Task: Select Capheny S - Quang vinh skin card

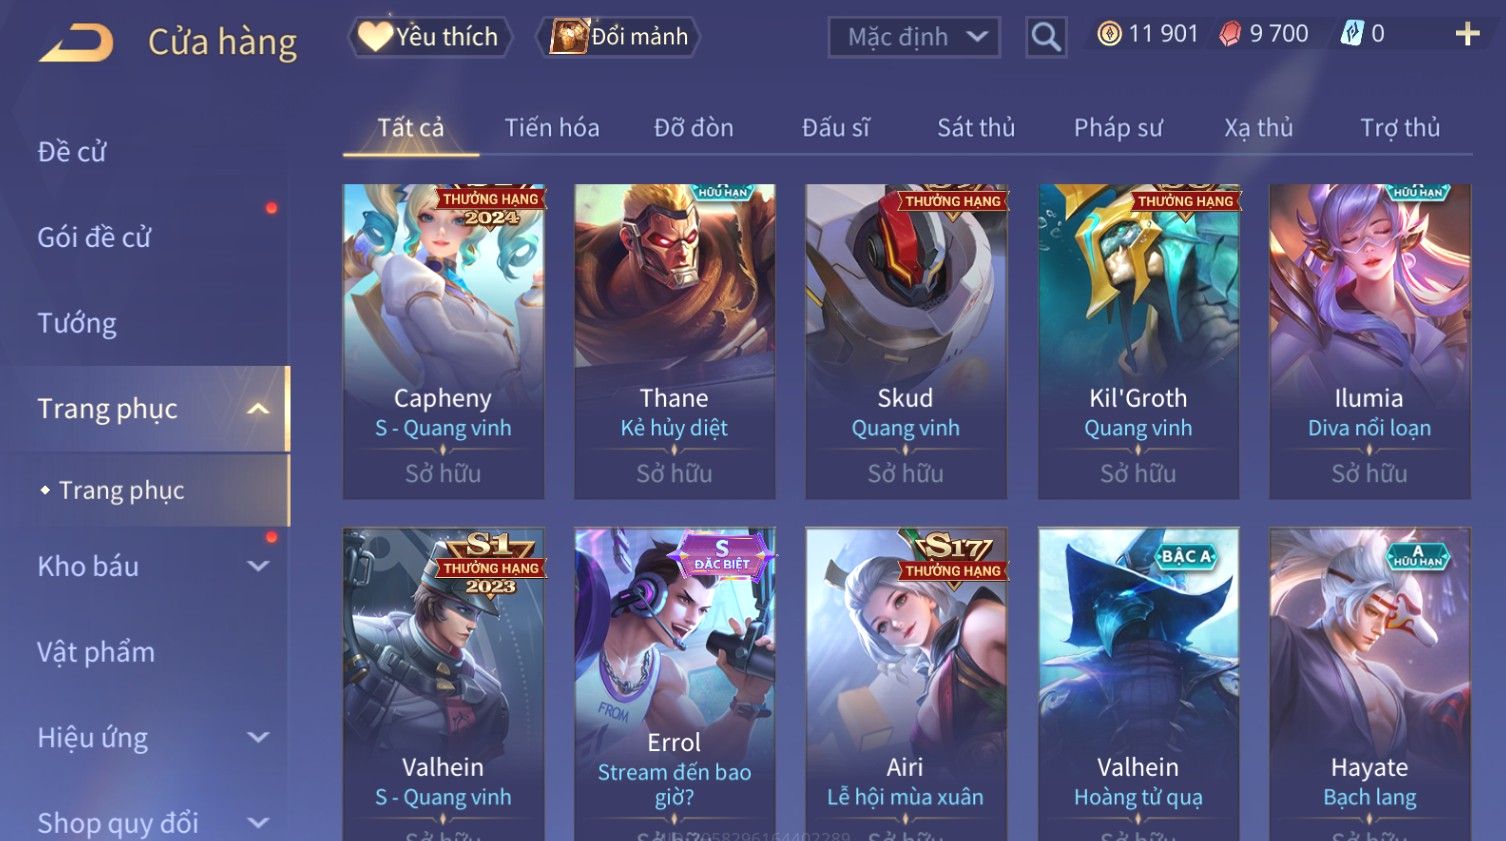Action: pyautogui.click(x=443, y=341)
